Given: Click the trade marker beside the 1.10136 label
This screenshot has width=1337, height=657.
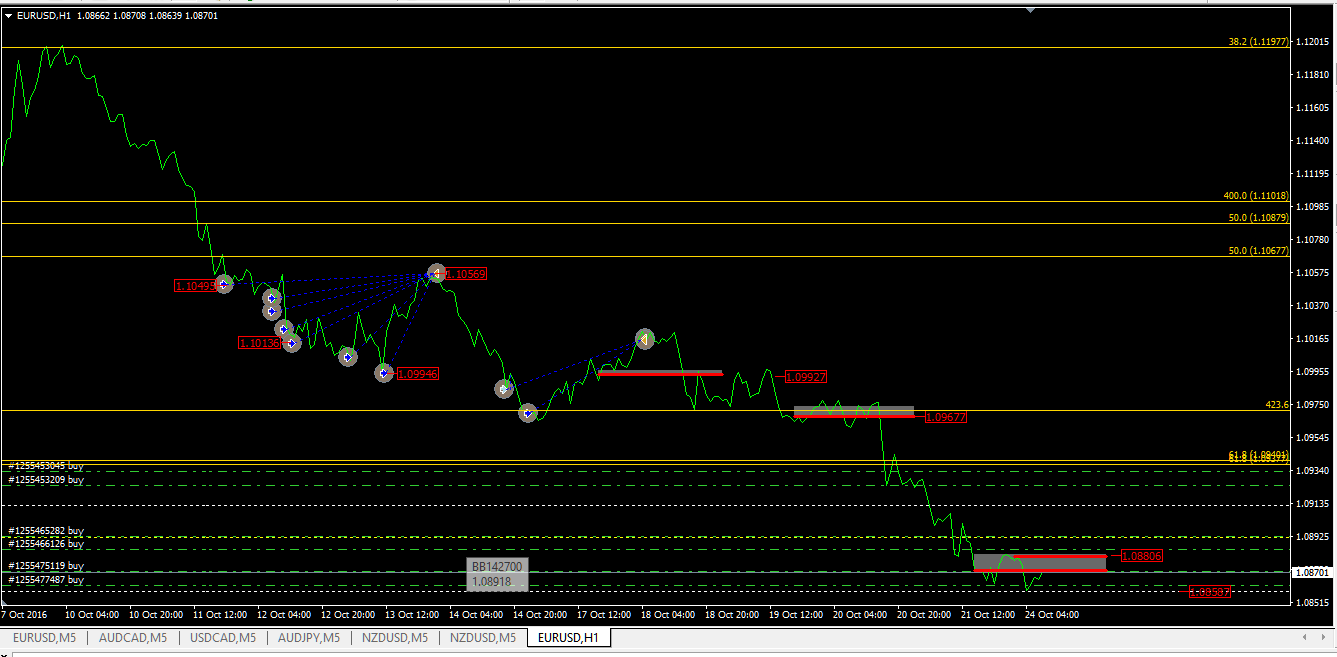Looking at the screenshot, I should tap(291, 343).
